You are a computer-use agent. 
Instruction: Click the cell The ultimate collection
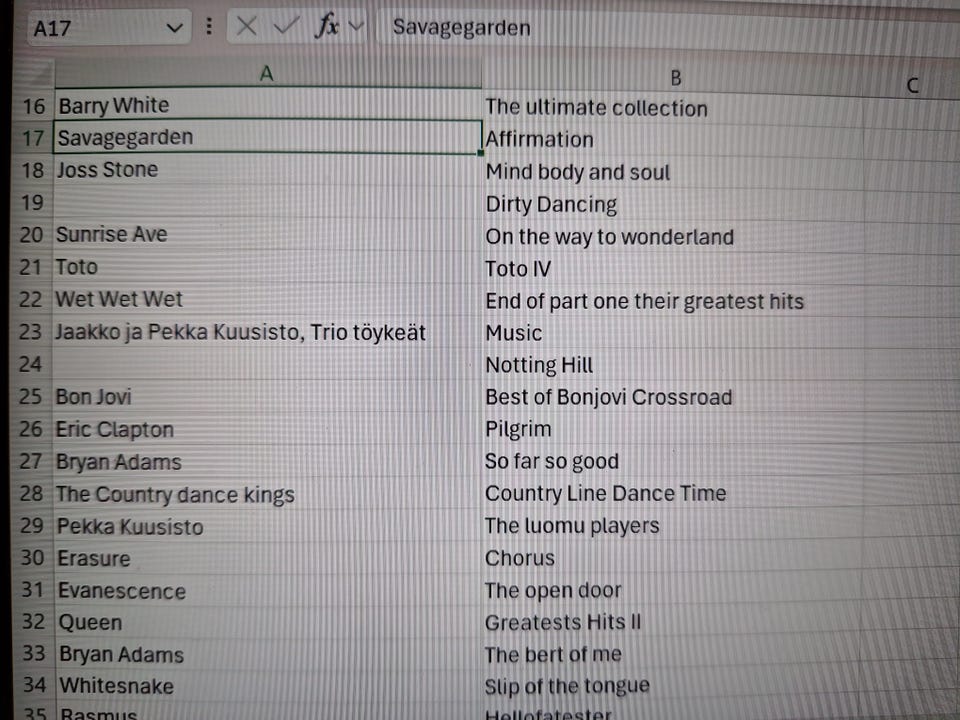(673, 108)
